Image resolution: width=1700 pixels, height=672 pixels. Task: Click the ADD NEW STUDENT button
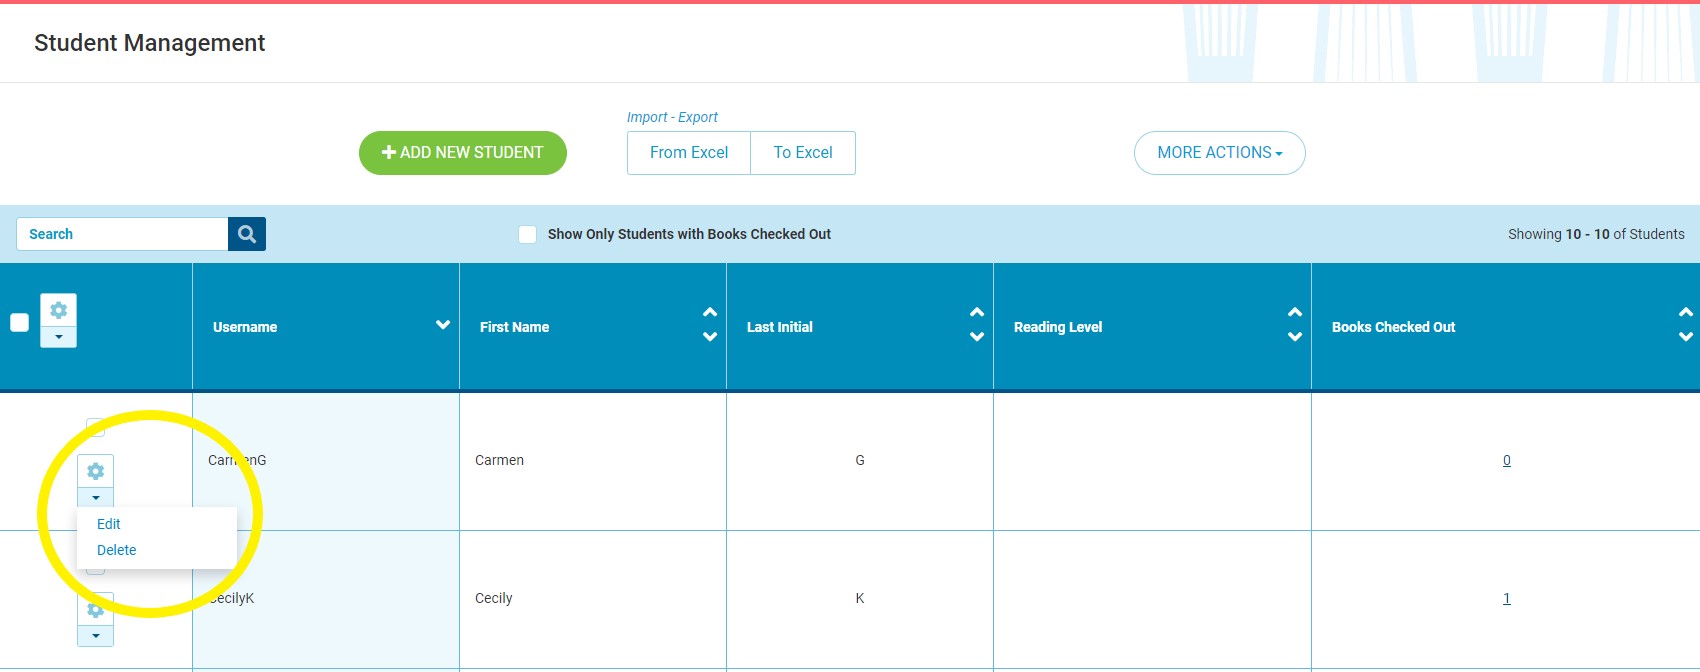point(463,153)
